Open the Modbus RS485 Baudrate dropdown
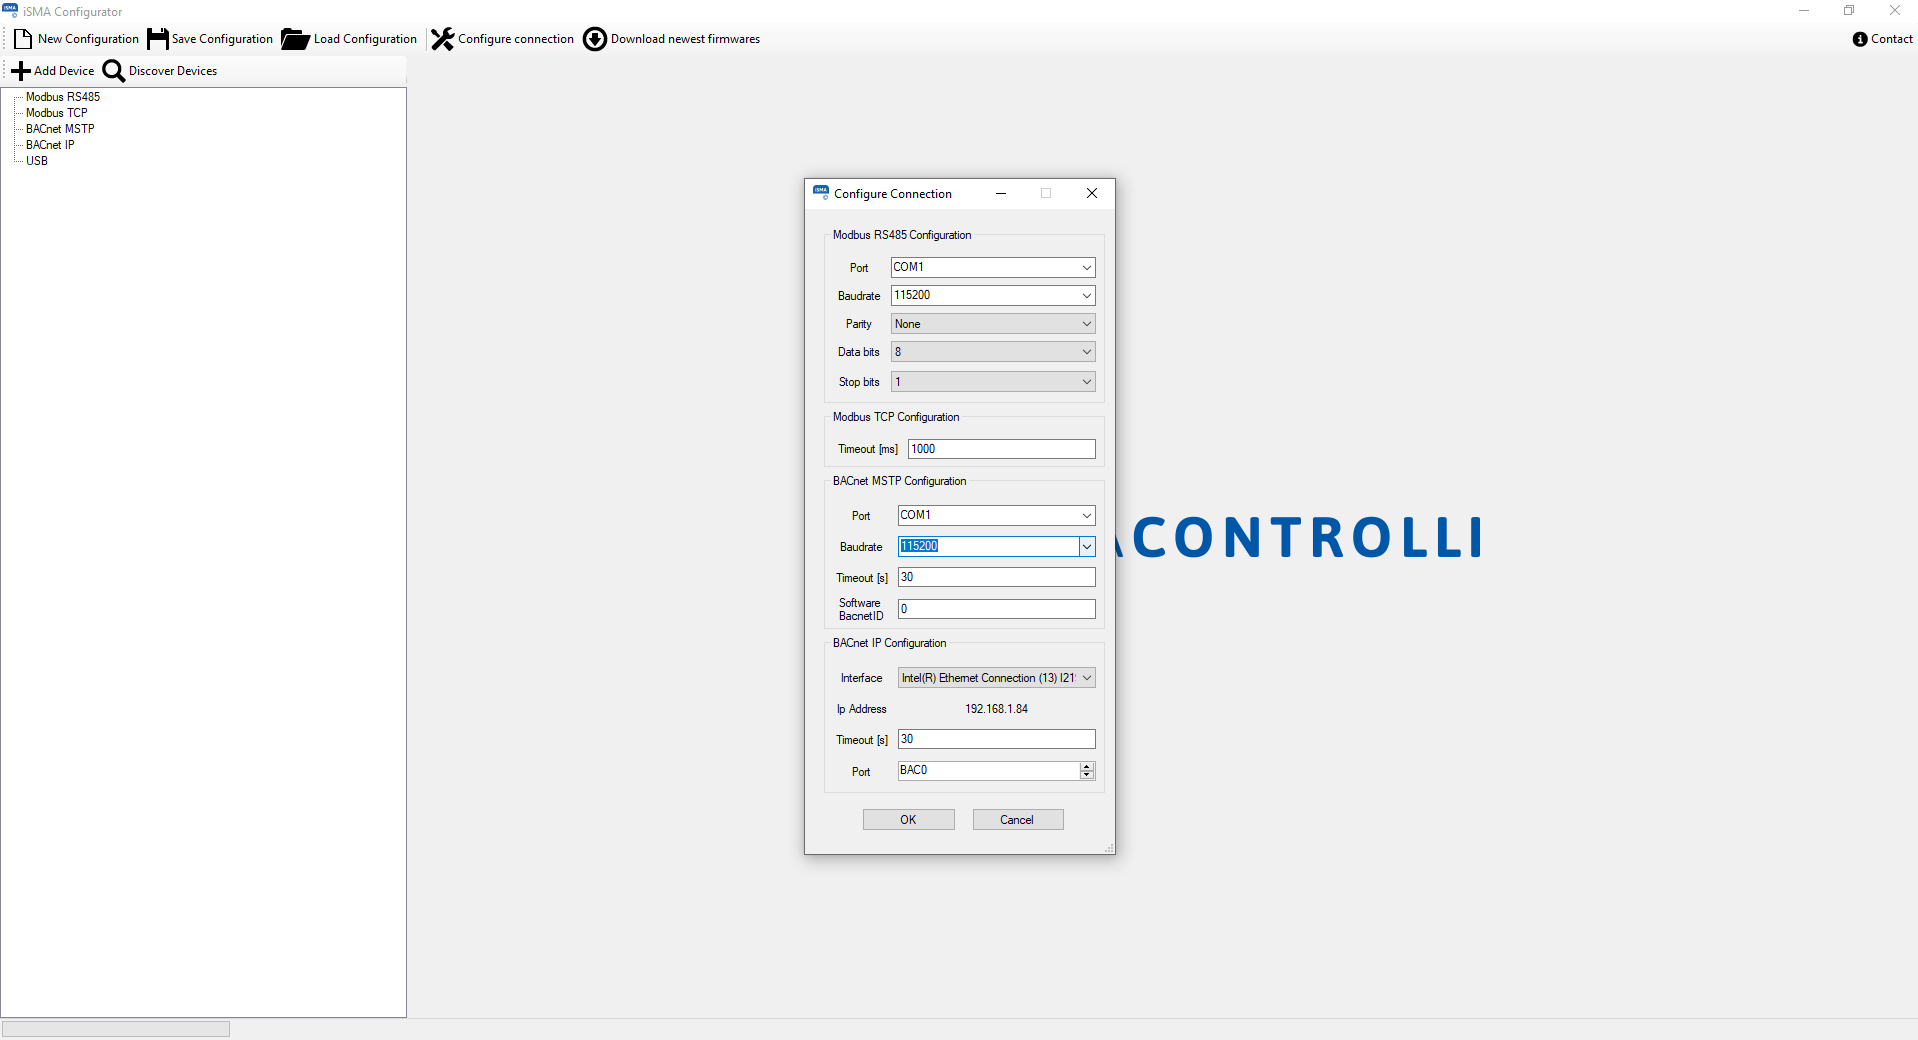Image resolution: width=1918 pixels, height=1040 pixels. click(x=1086, y=296)
